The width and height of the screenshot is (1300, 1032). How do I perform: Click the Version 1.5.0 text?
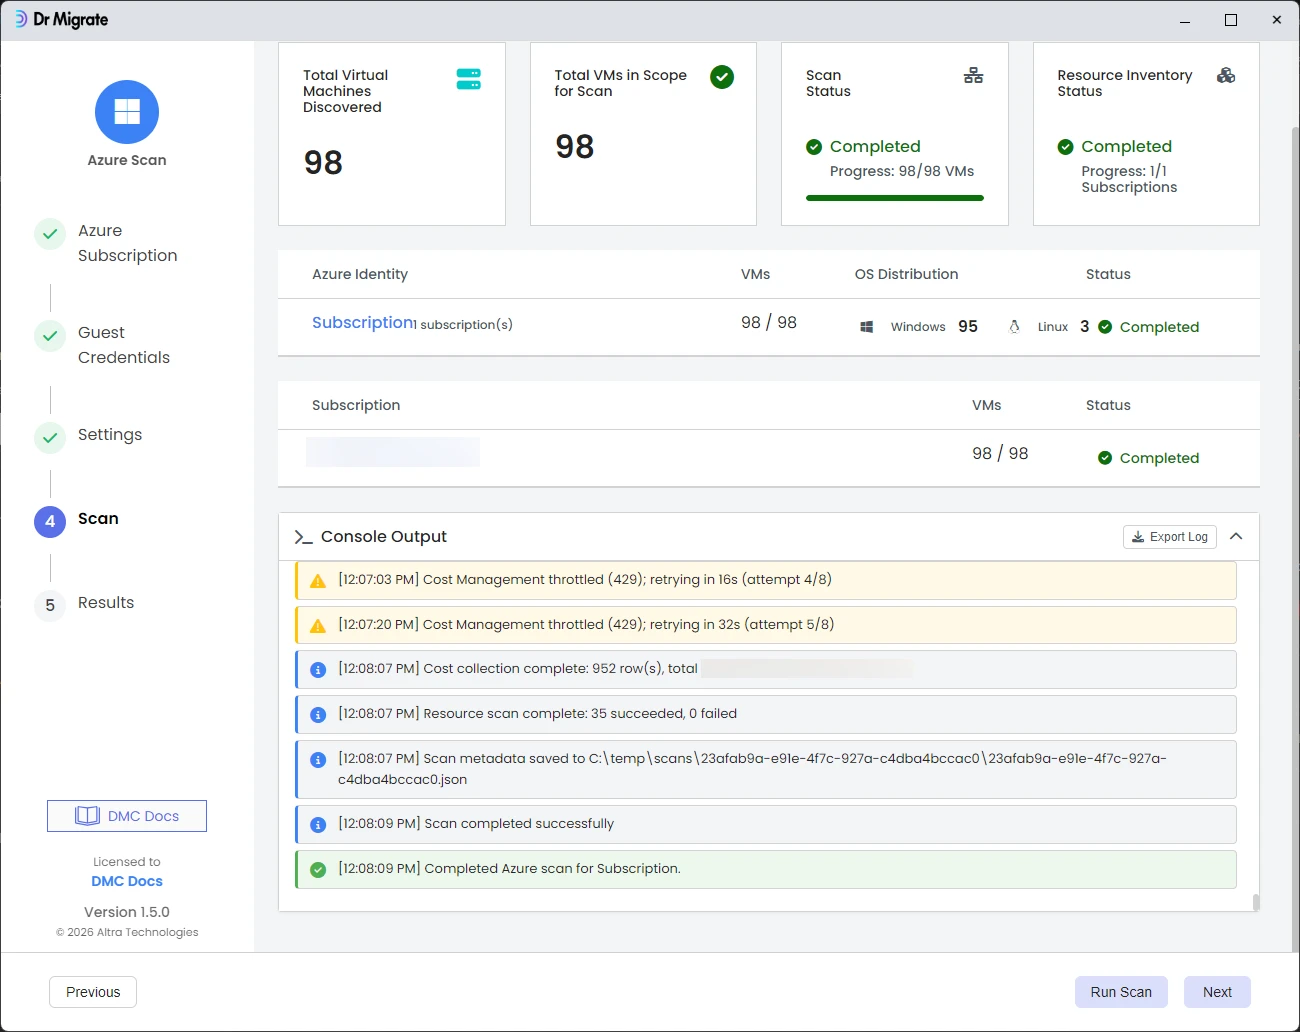pos(127,912)
